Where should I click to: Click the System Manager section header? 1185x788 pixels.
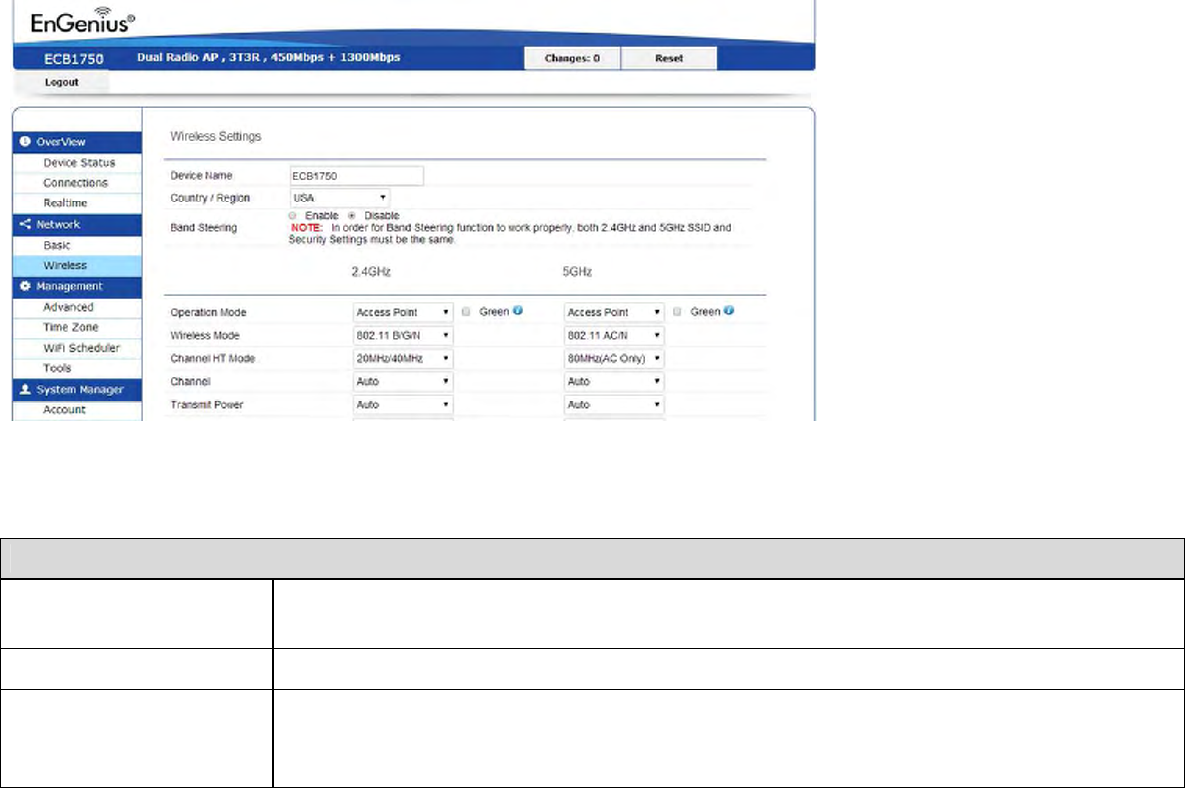coord(77,390)
